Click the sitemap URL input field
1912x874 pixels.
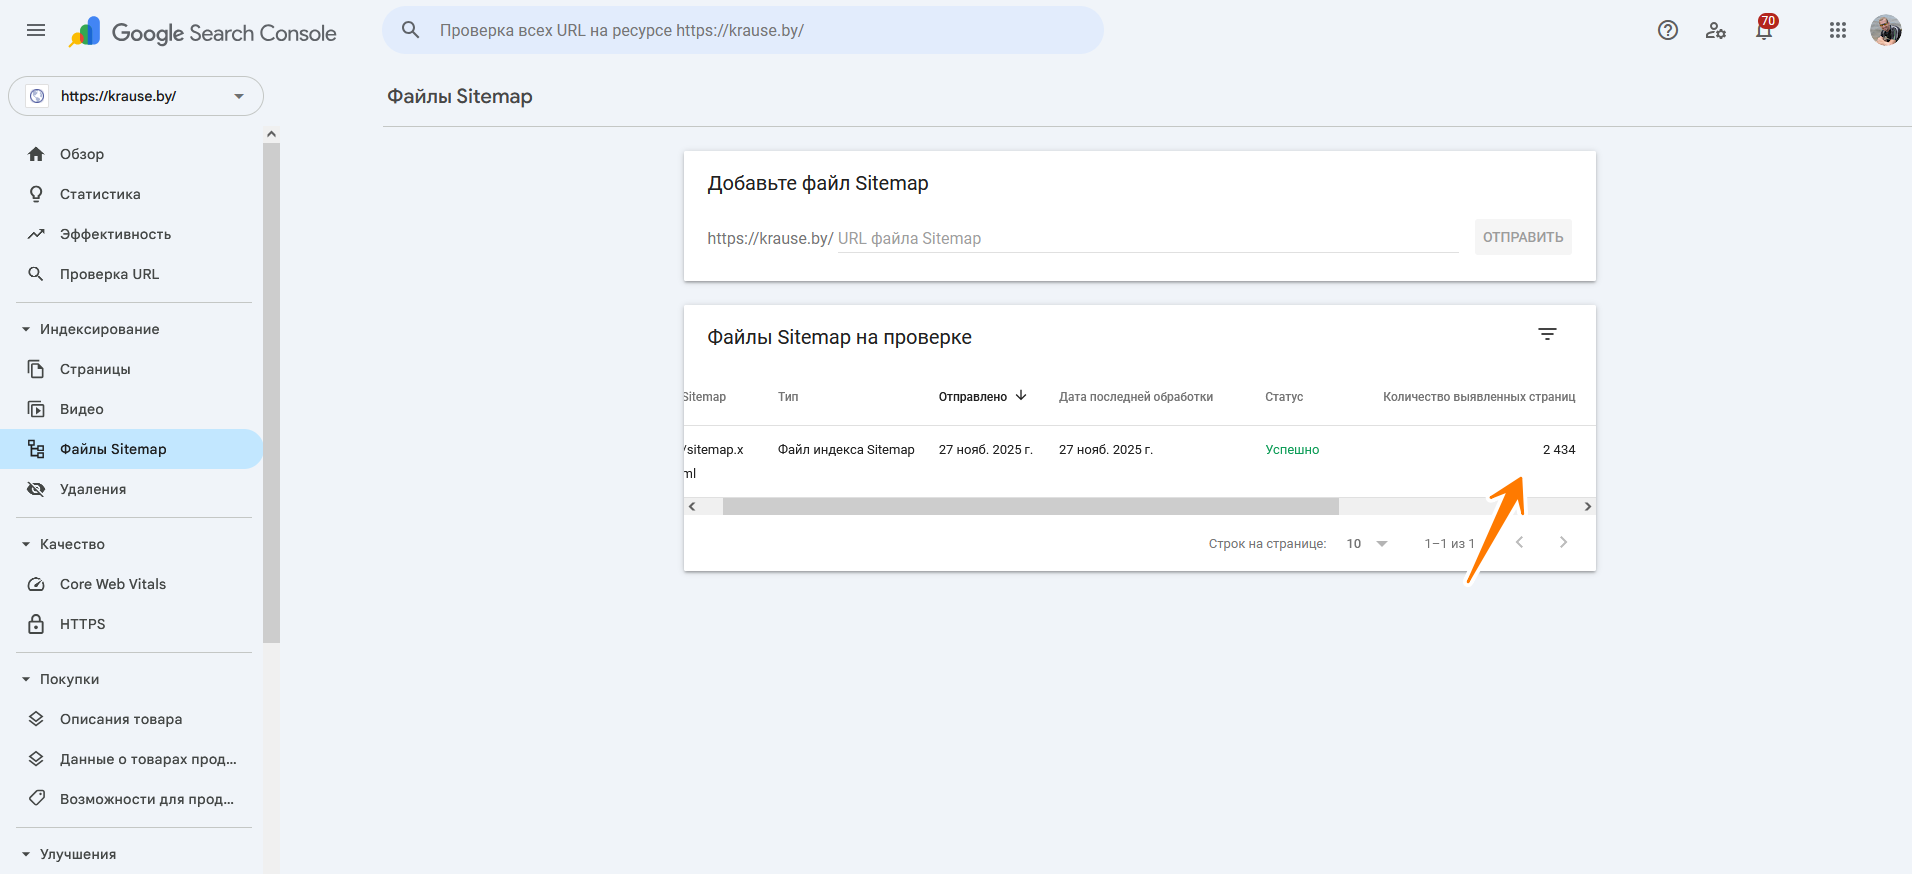[1147, 238]
